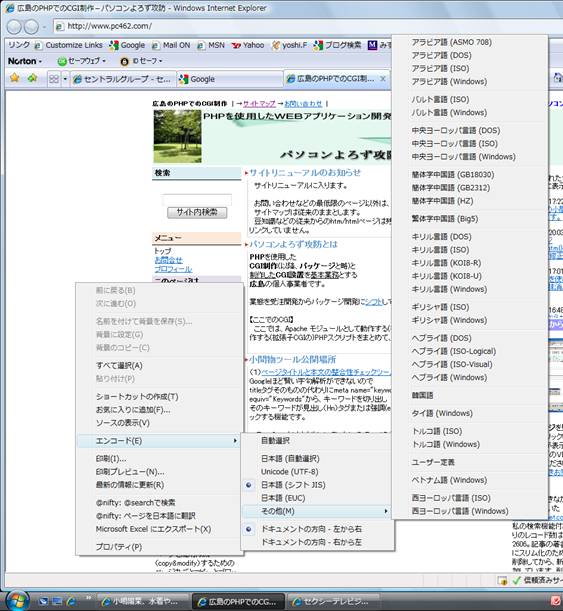Close the 広島のPHPでのCGI制作 tab
The width and height of the screenshot is (563, 611).
383,79
